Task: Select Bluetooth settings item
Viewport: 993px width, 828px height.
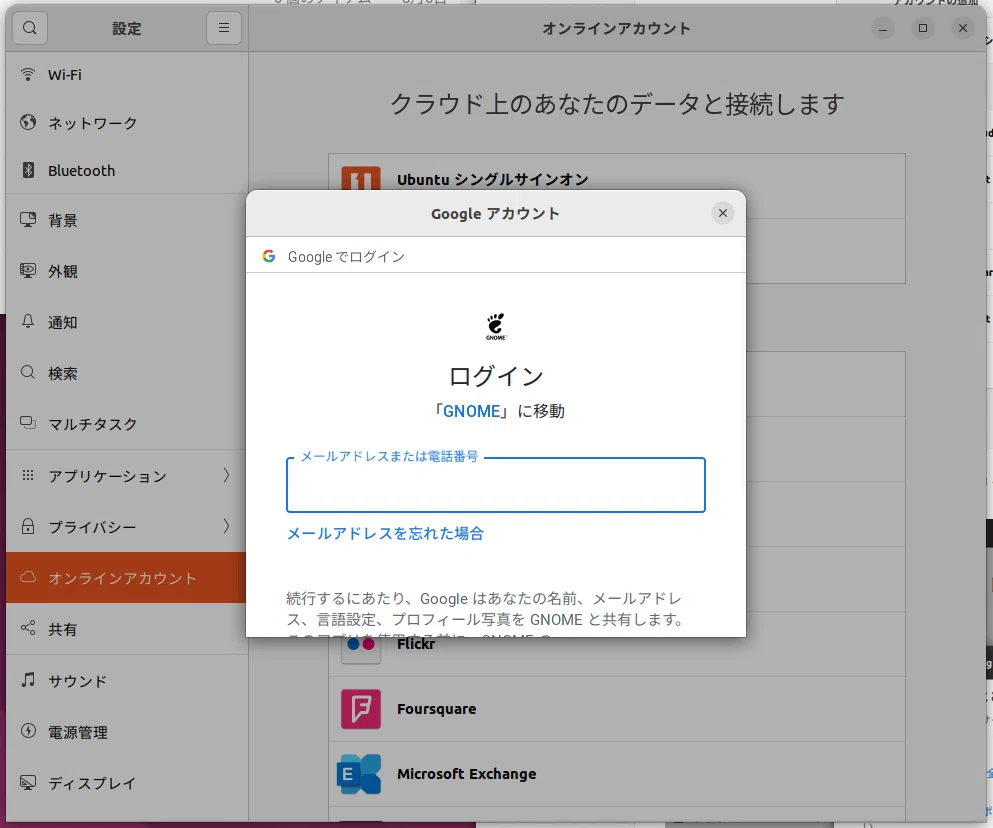Action: 127,170
